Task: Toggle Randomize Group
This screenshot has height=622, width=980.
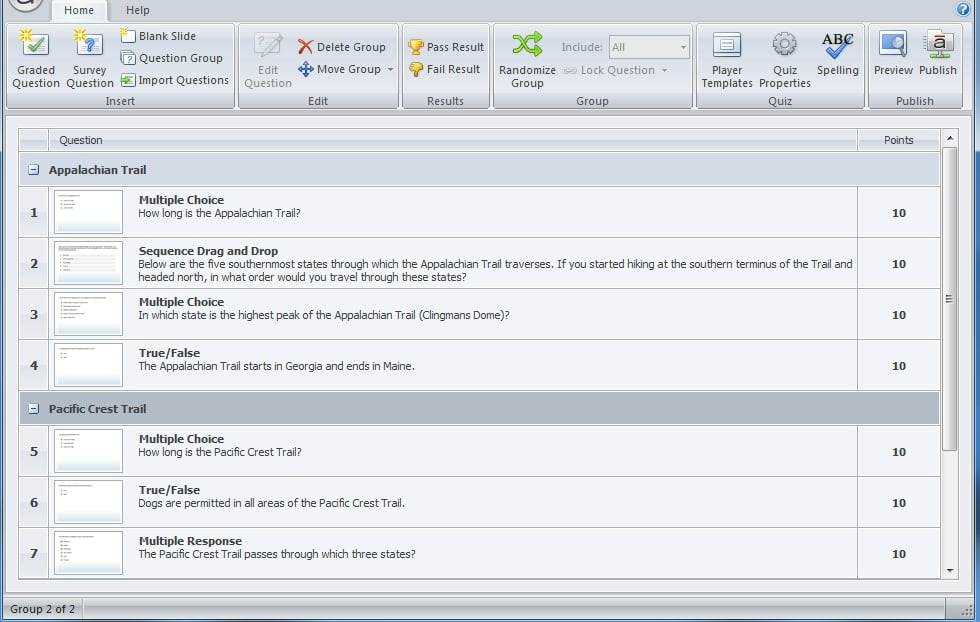Action: (527, 61)
